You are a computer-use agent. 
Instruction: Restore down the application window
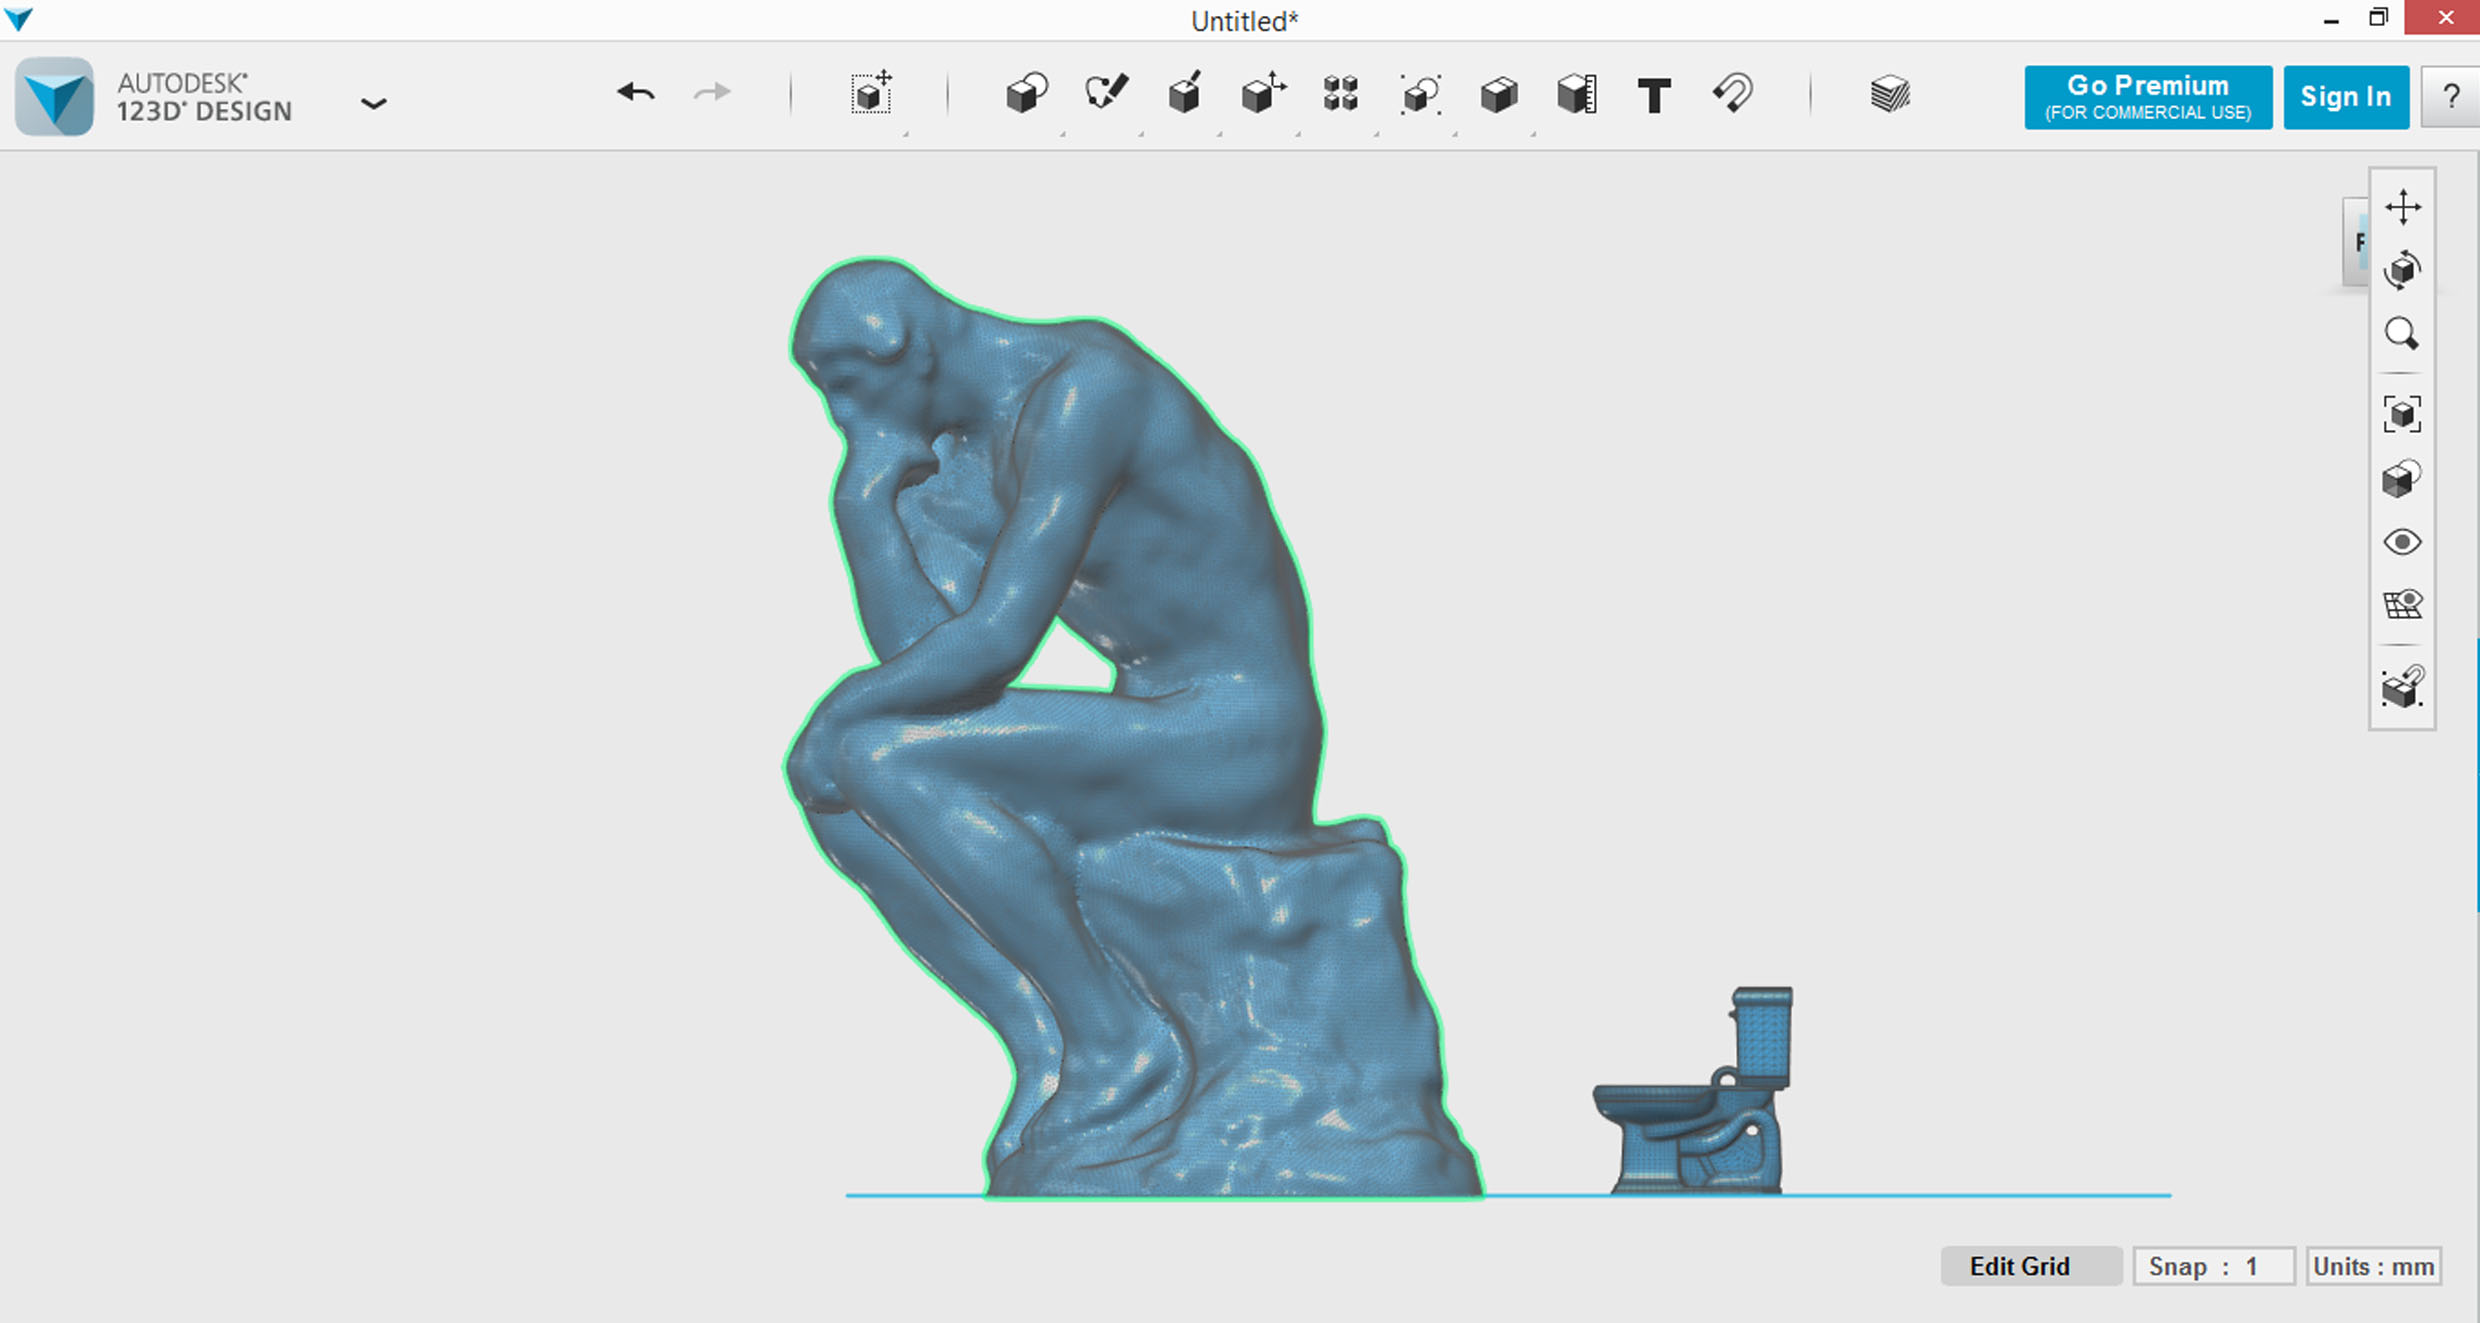click(x=2379, y=18)
